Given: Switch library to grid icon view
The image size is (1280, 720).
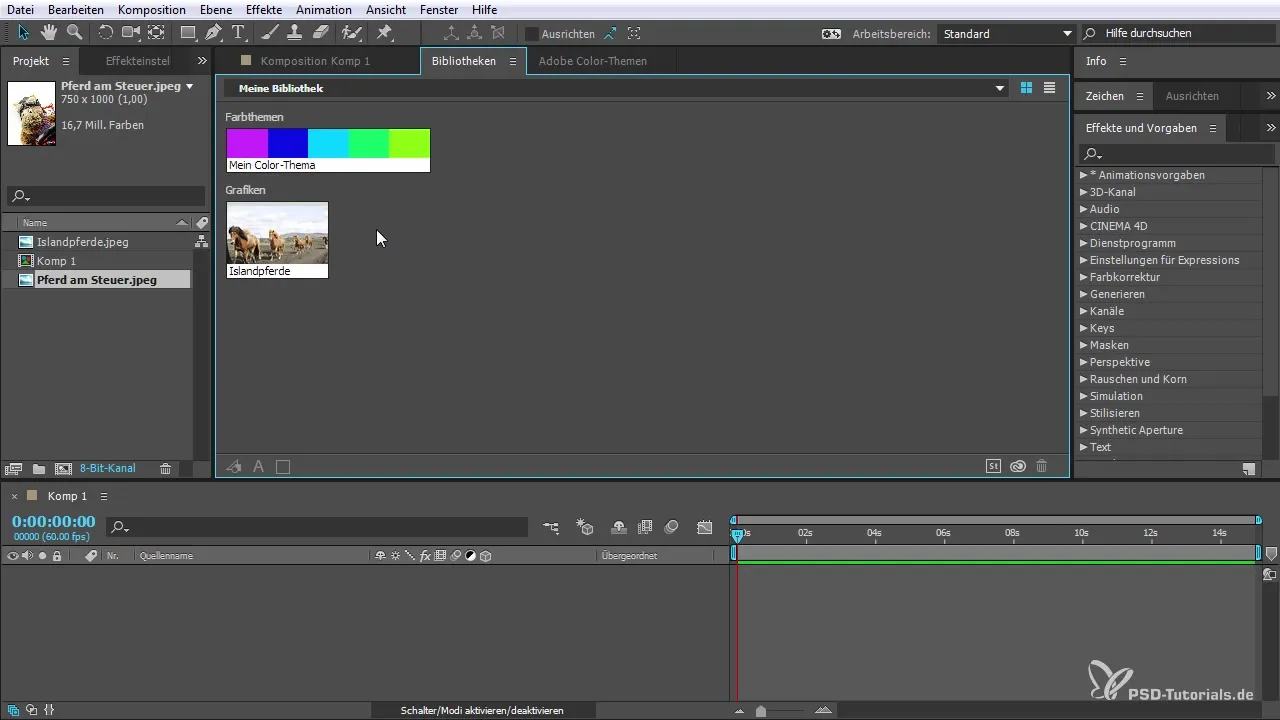Looking at the screenshot, I should coord(1026,88).
